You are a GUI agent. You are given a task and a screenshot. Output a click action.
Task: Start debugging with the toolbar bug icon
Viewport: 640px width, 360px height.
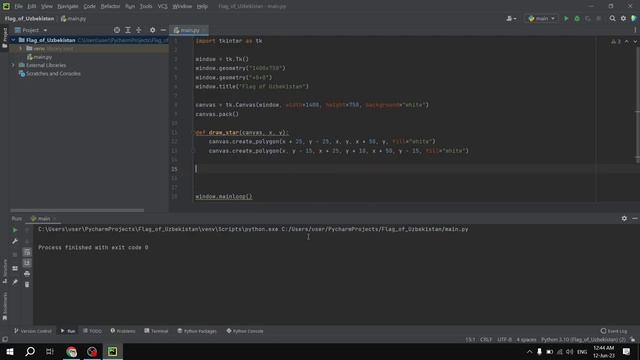coord(577,19)
